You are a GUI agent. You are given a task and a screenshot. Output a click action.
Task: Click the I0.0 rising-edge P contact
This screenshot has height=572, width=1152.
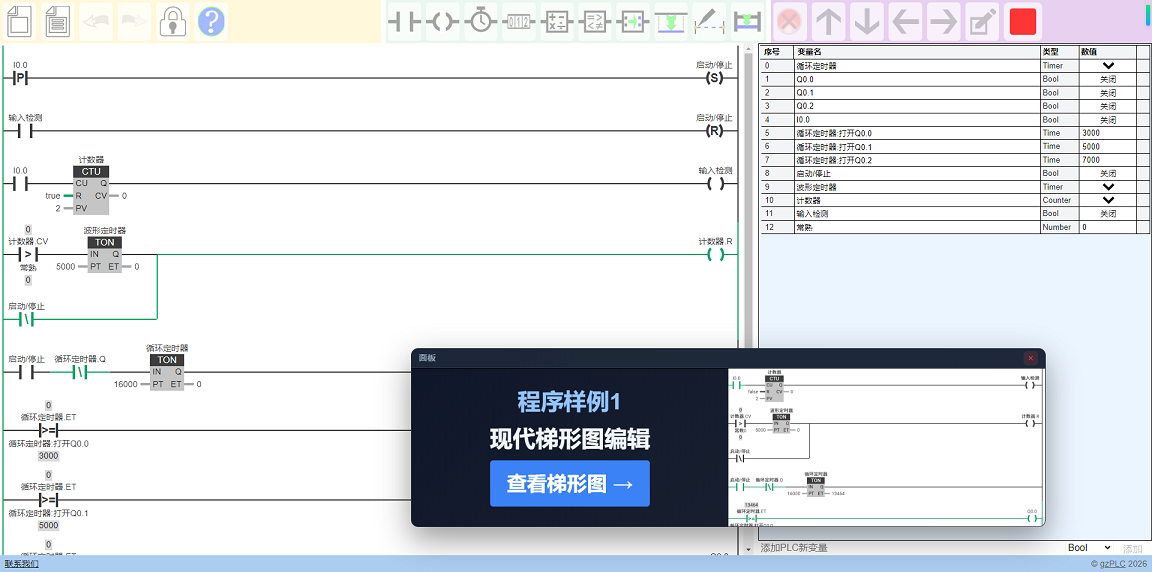click(21, 78)
